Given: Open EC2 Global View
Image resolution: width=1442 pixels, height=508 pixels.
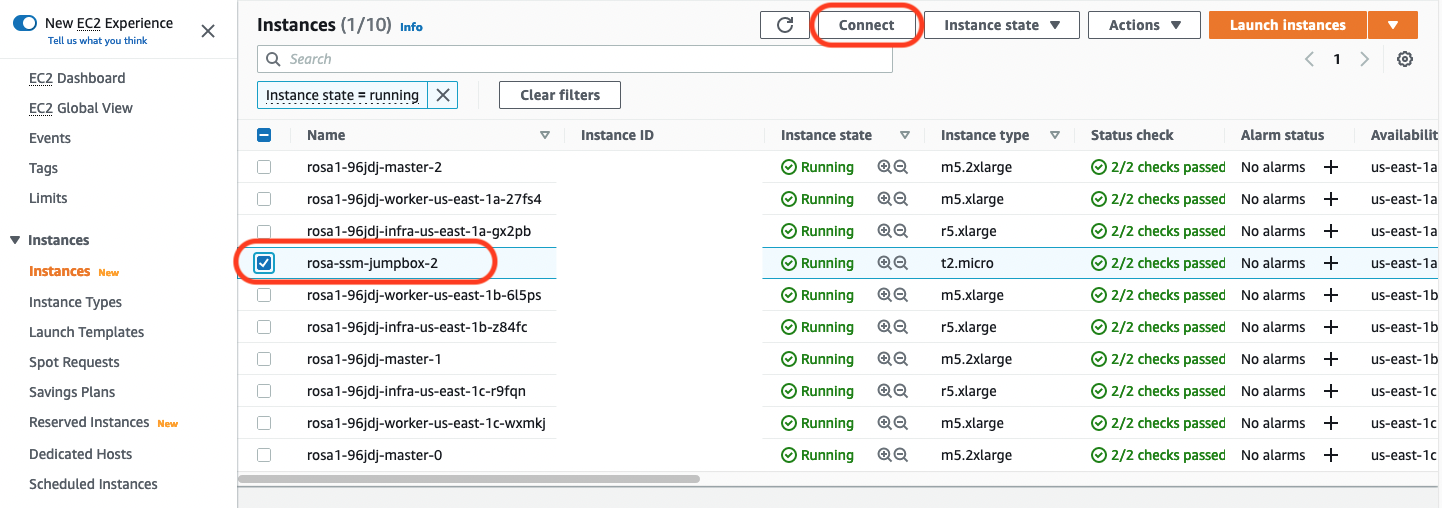Looking at the screenshot, I should tap(81, 108).
